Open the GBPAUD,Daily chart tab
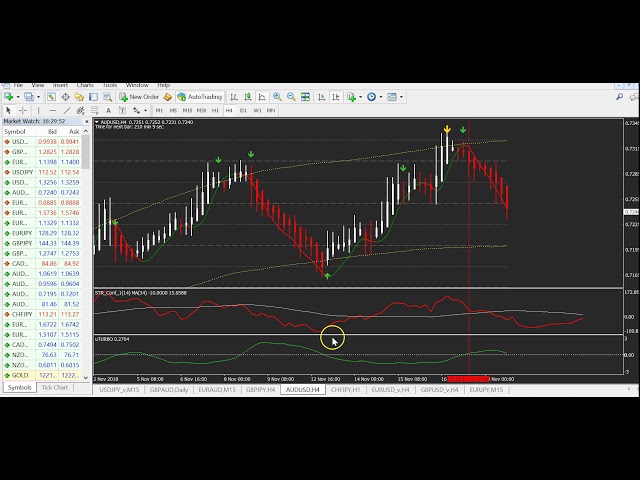Image resolution: width=640 pixels, height=480 pixels. [168, 388]
